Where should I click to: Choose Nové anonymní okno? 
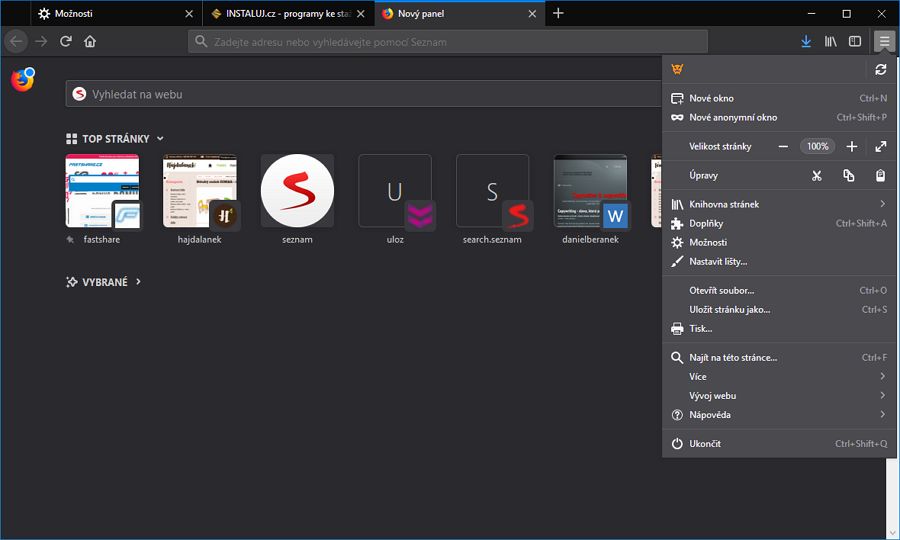point(733,117)
